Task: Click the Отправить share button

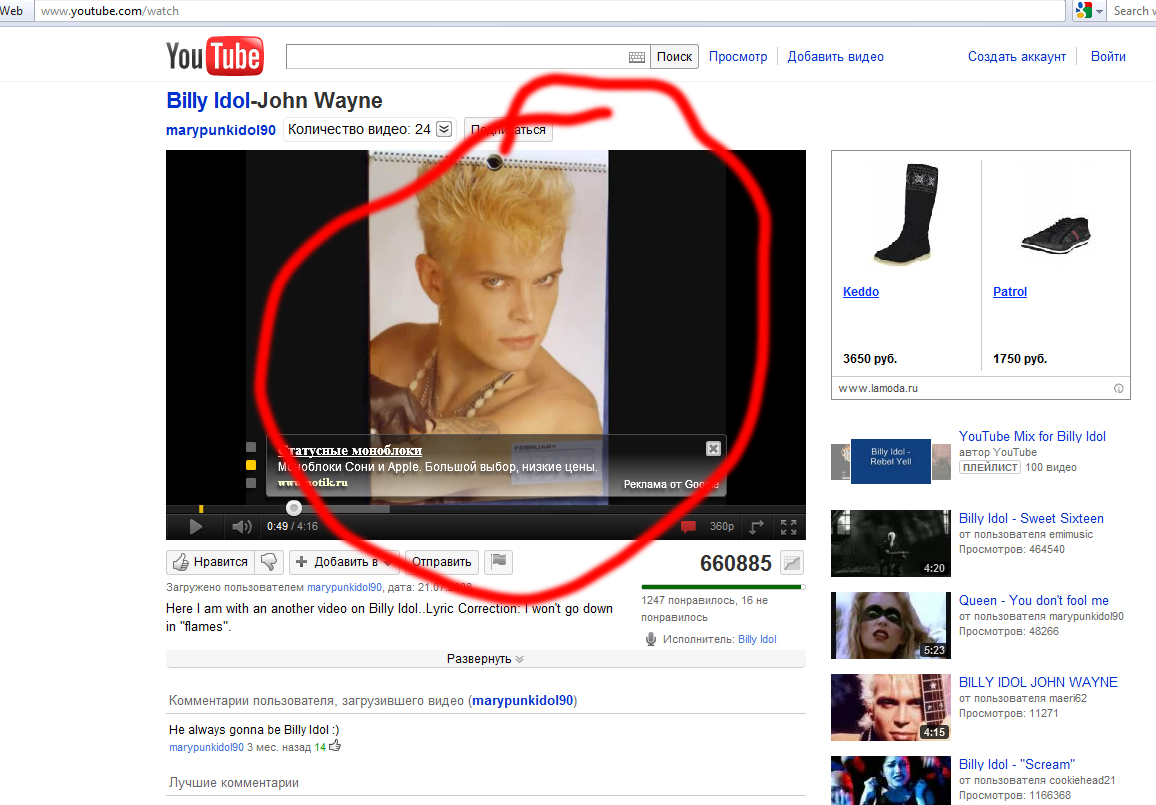Action: 442,562
